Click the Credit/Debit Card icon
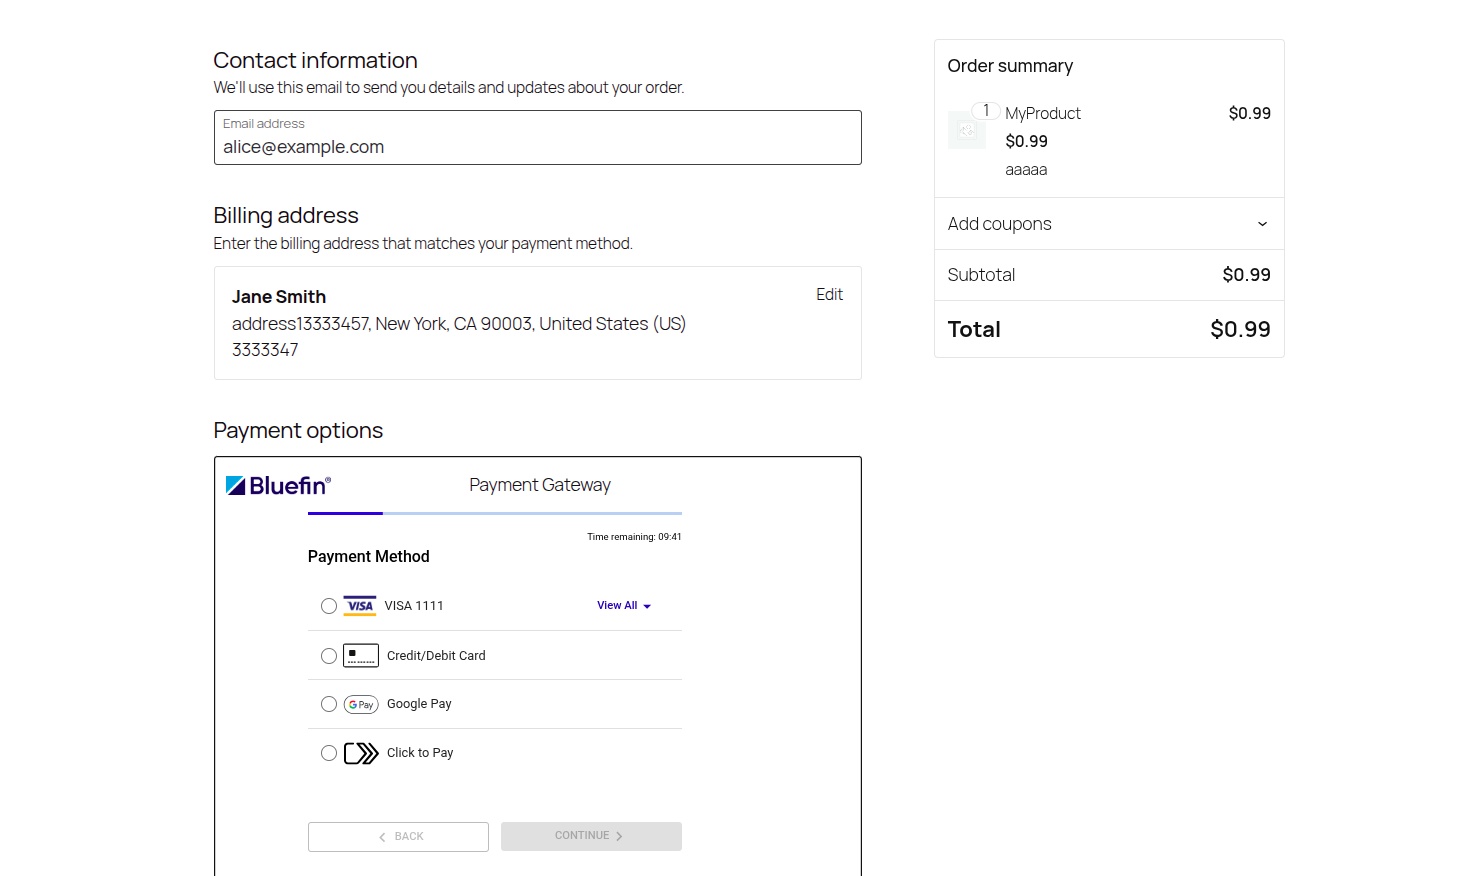This screenshot has width=1468, height=876. [x=361, y=655]
